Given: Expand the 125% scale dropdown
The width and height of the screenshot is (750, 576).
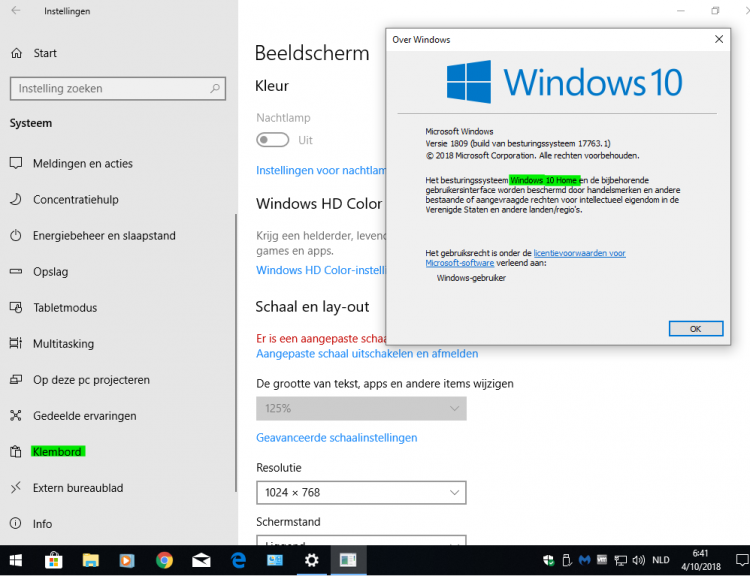Looking at the screenshot, I should tap(361, 408).
